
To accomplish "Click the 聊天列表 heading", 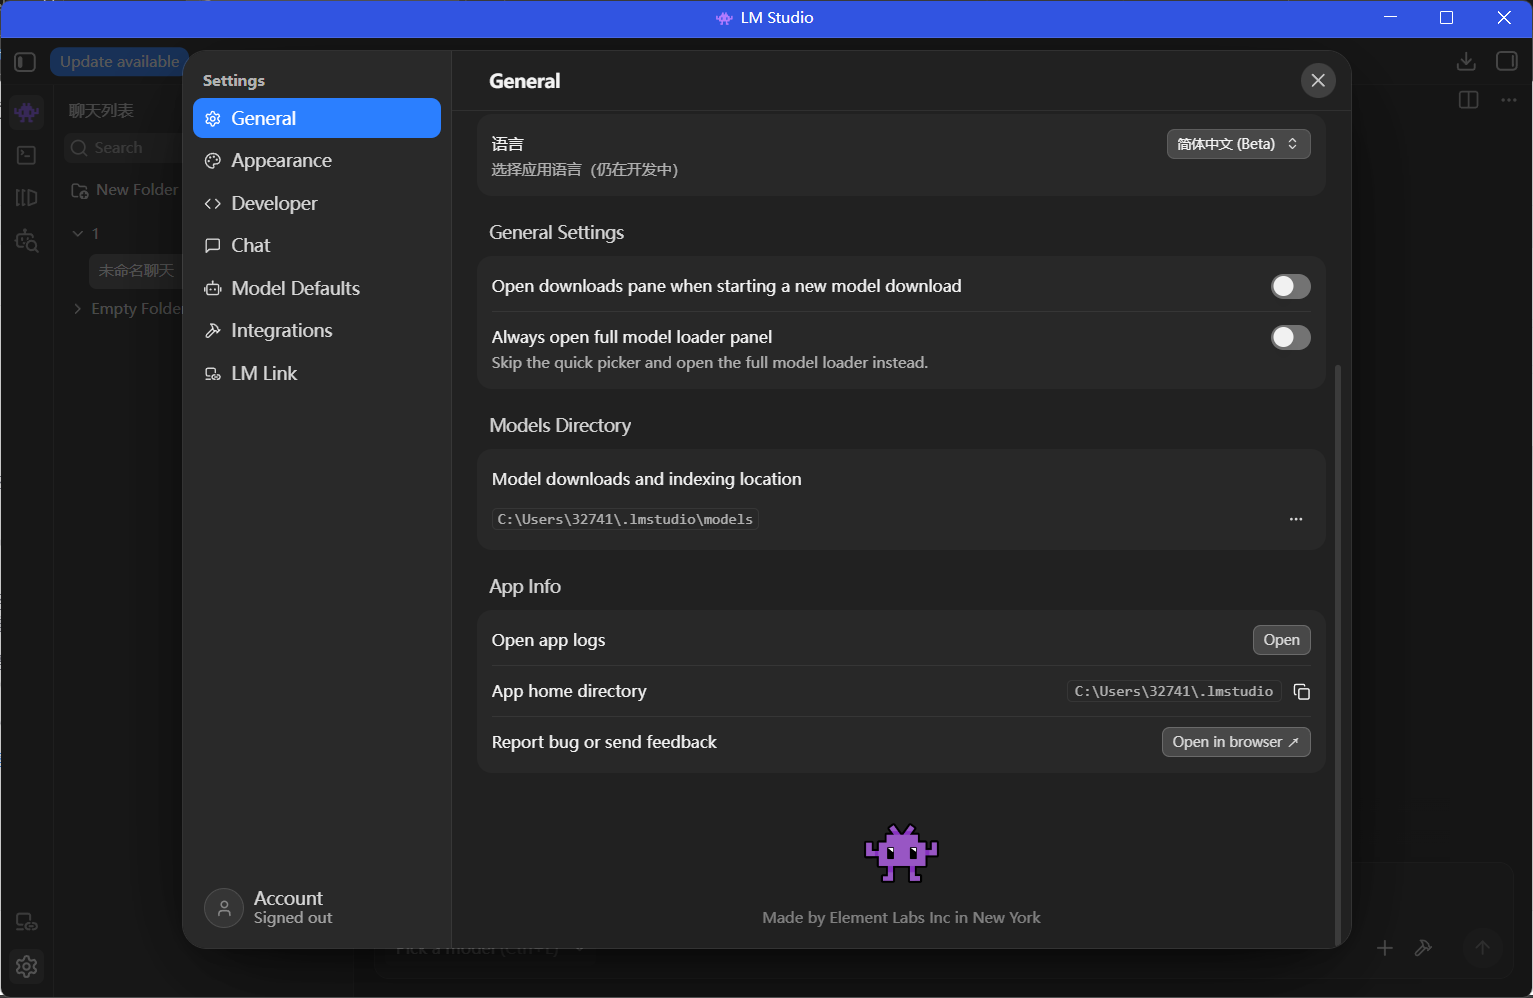I will 101,111.
